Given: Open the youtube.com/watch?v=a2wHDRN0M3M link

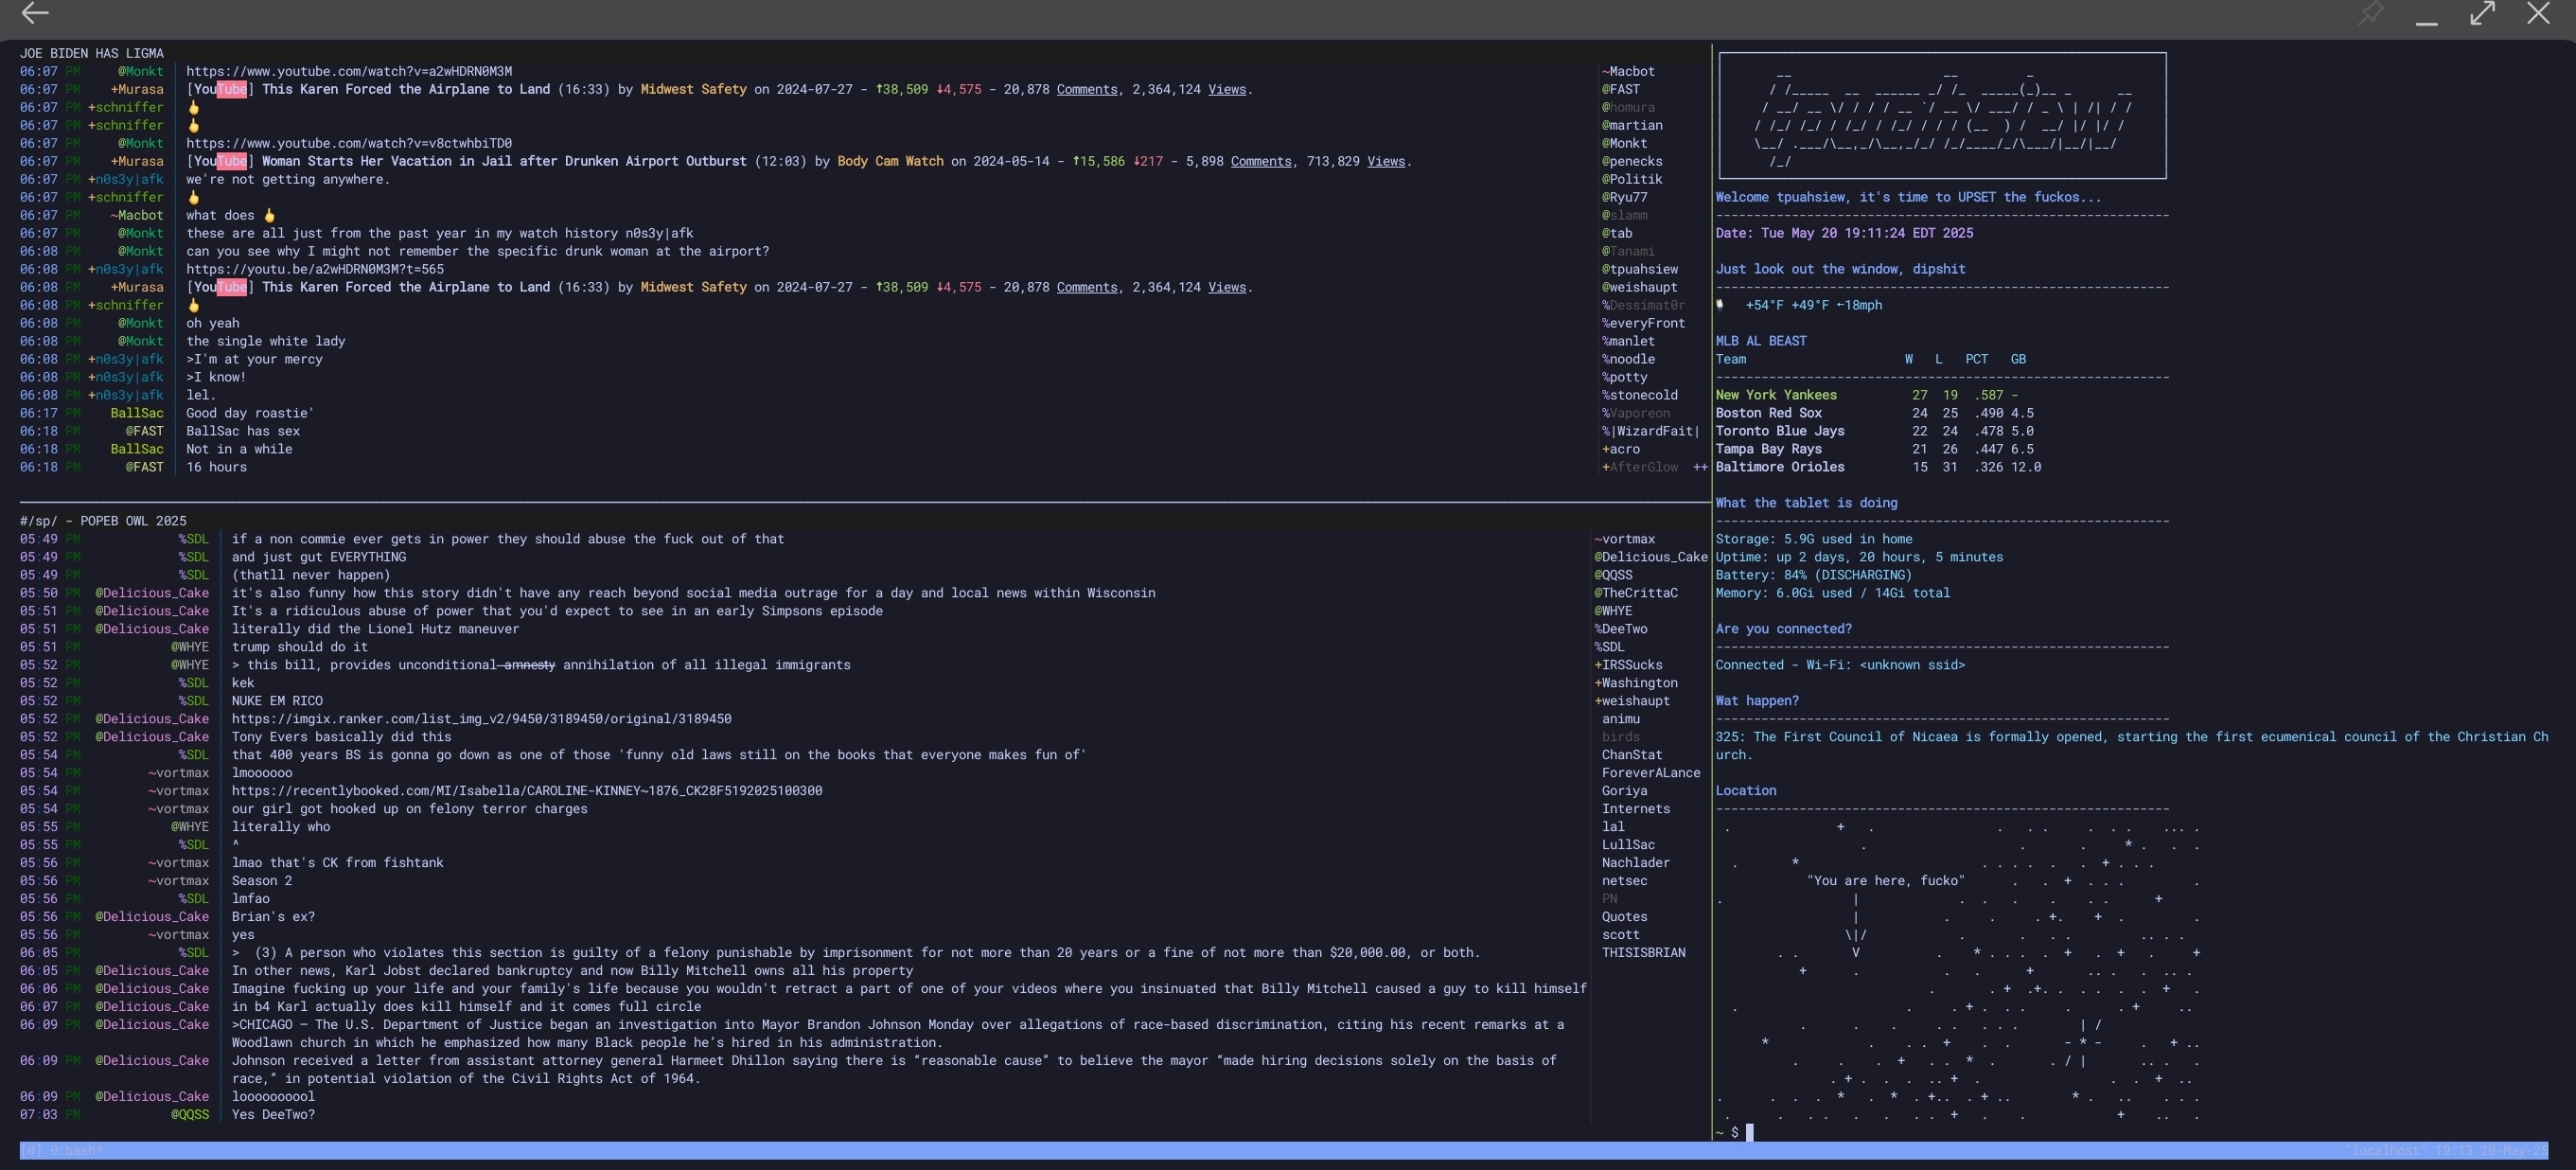Looking at the screenshot, I should point(349,71).
